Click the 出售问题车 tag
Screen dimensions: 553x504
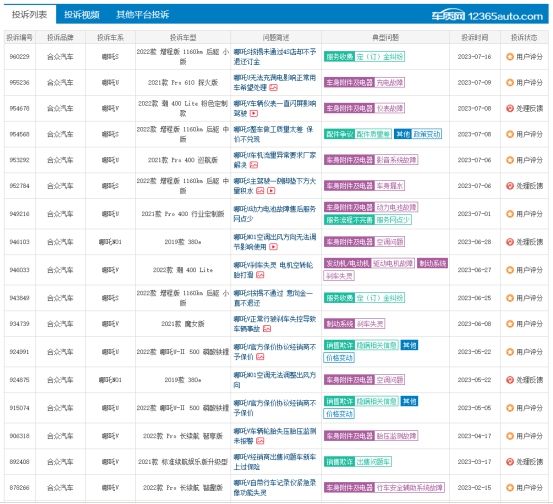click(x=373, y=462)
